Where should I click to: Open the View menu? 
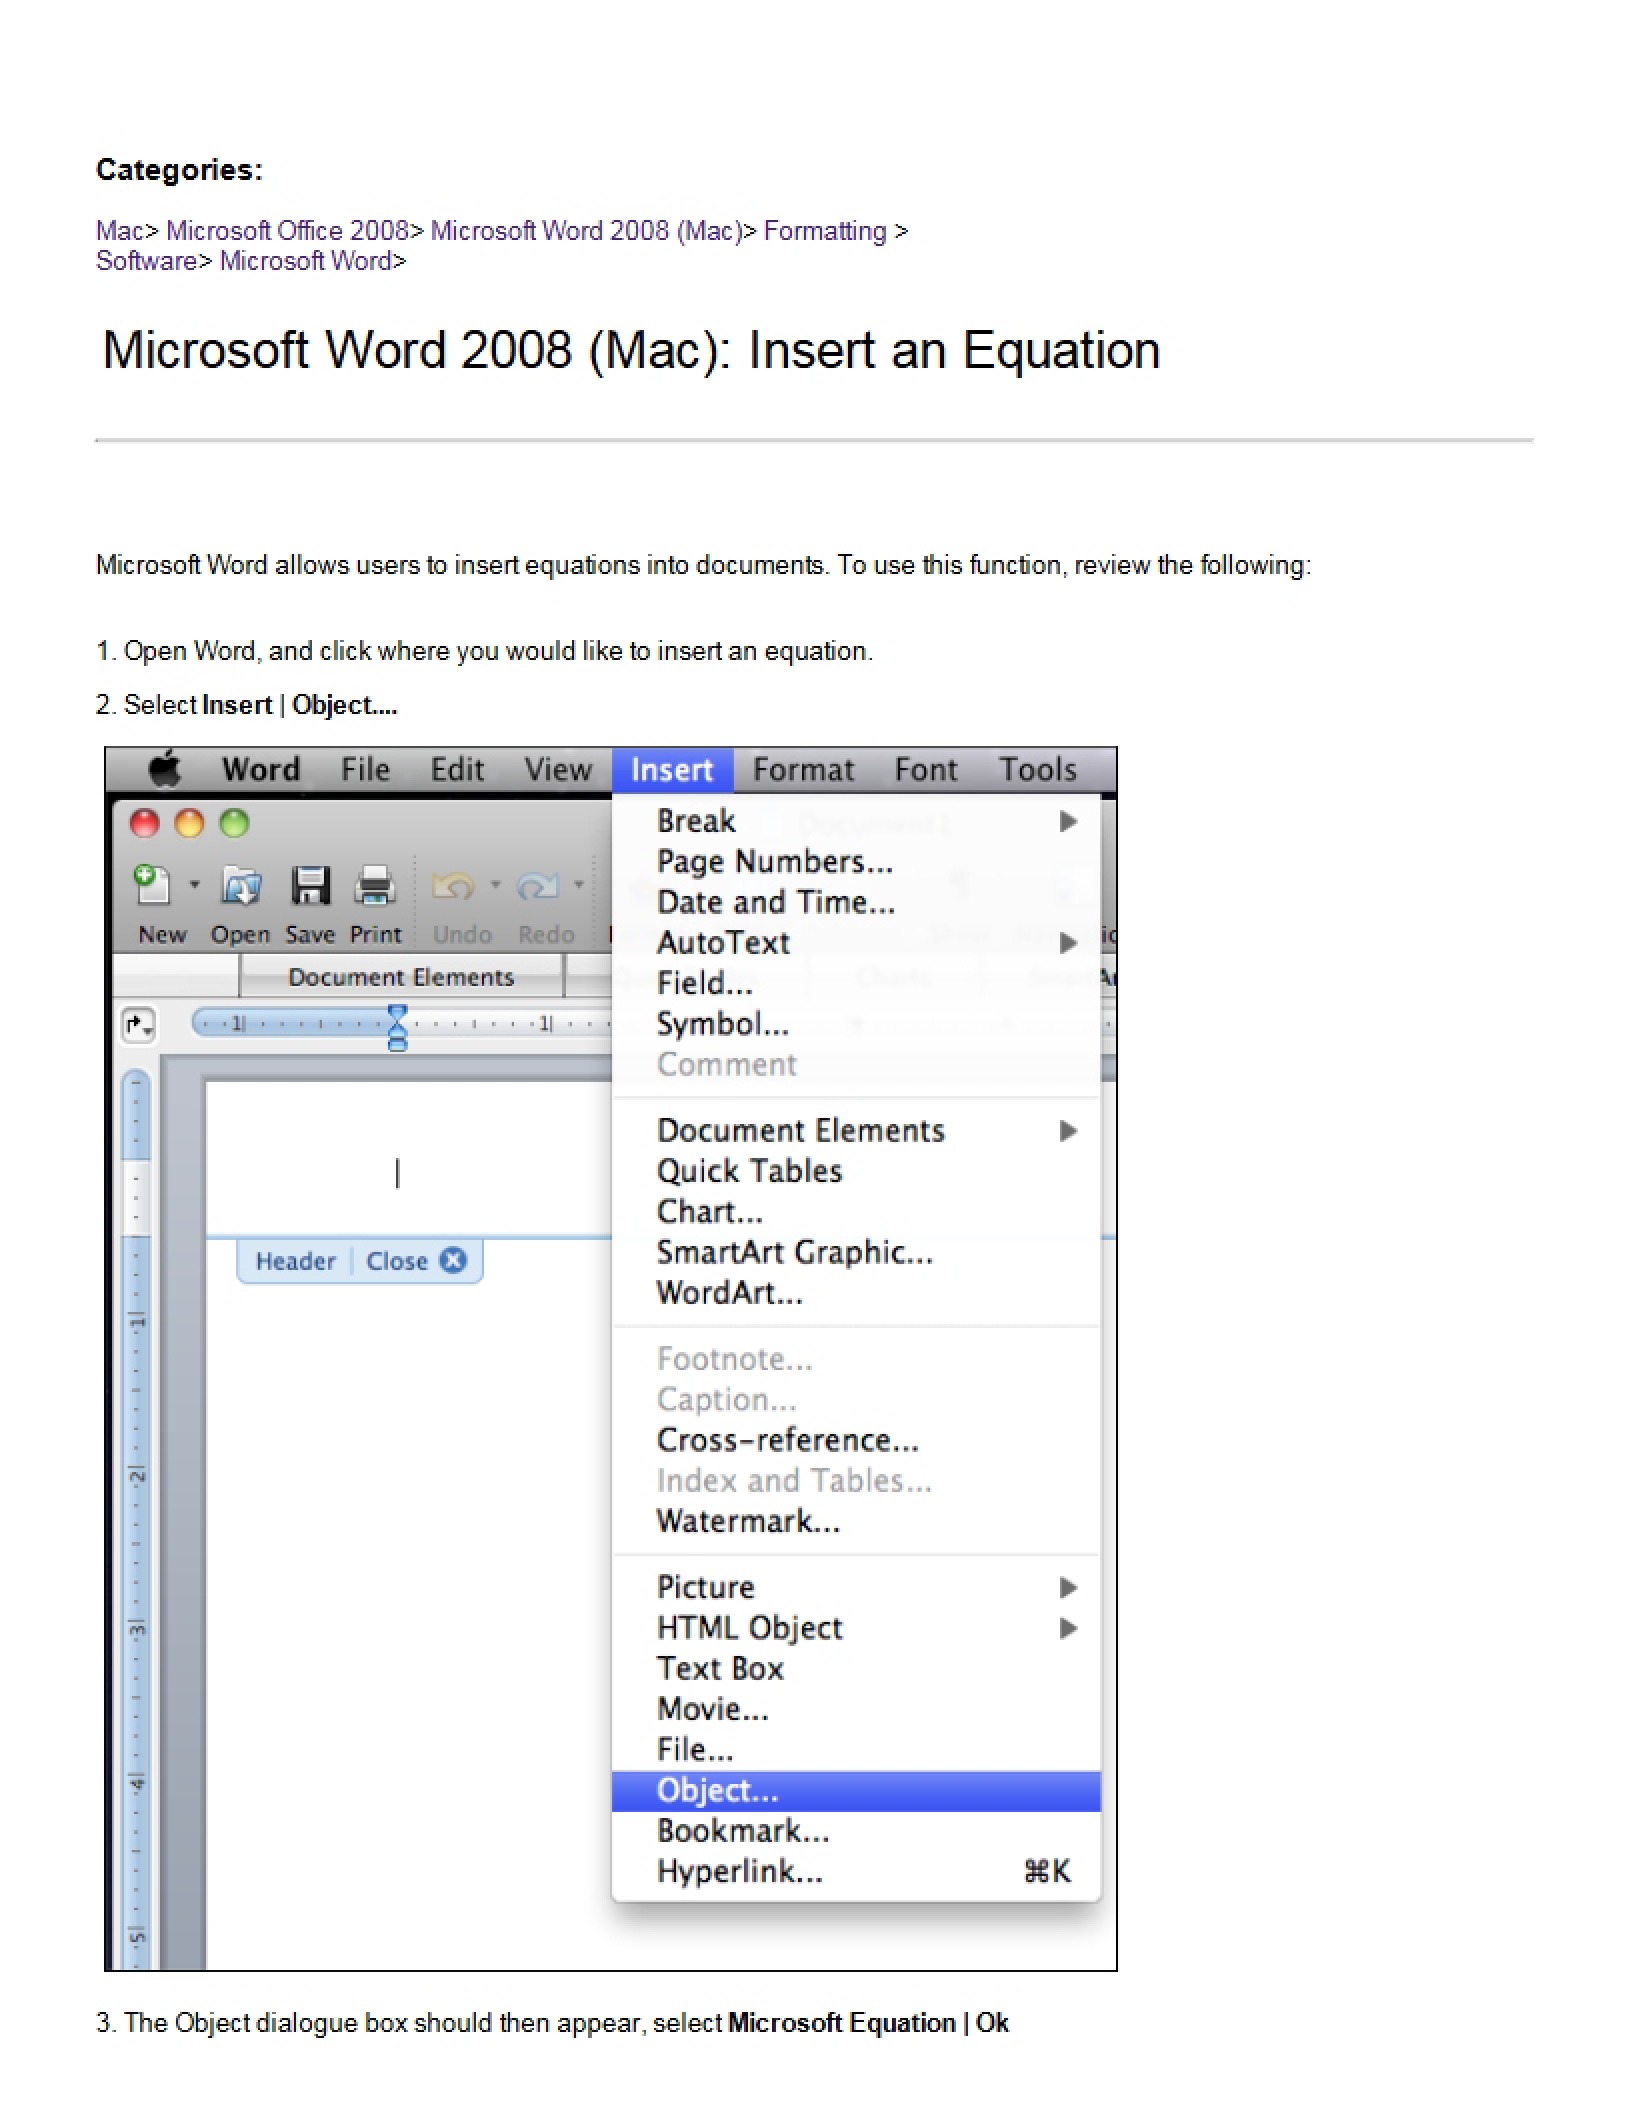(558, 769)
